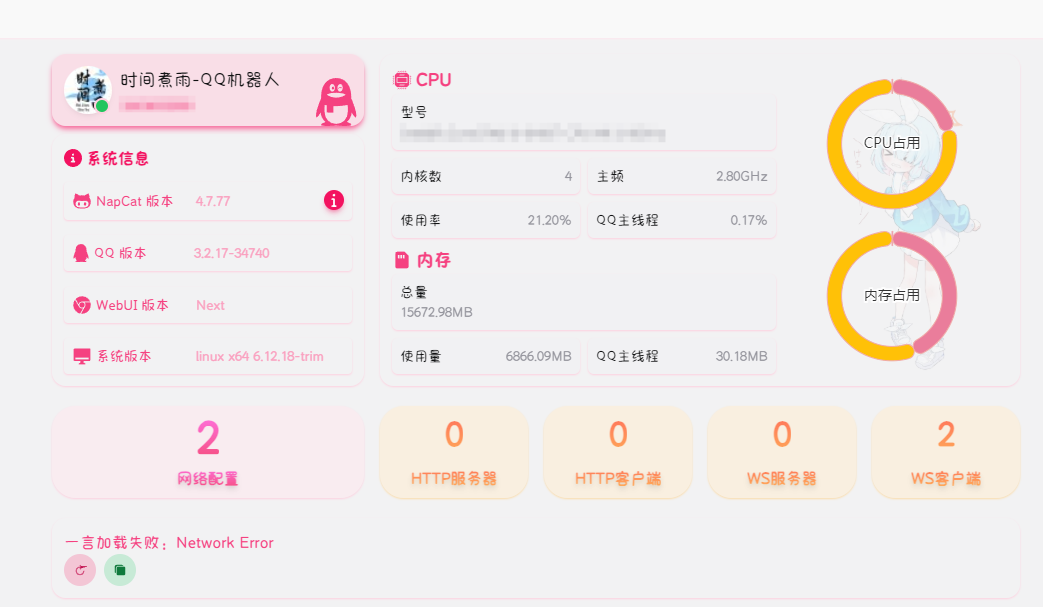The height and width of the screenshot is (607, 1043).
Task: Click the CPU chip icon
Action: [402, 80]
